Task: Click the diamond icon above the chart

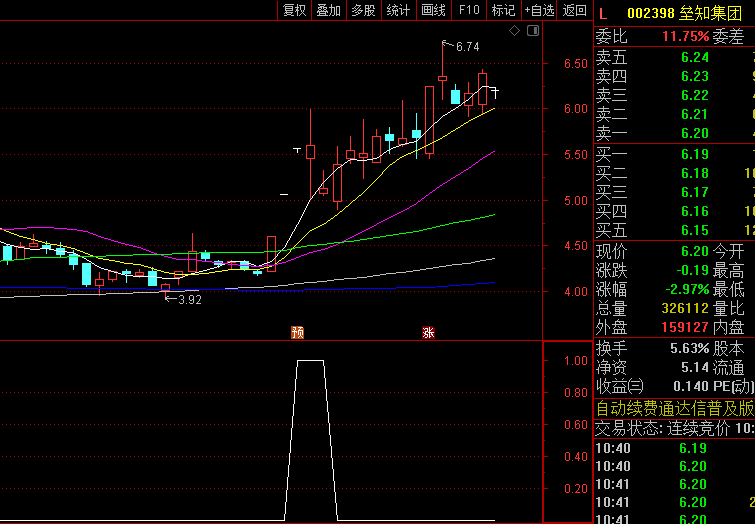Action: 514,31
